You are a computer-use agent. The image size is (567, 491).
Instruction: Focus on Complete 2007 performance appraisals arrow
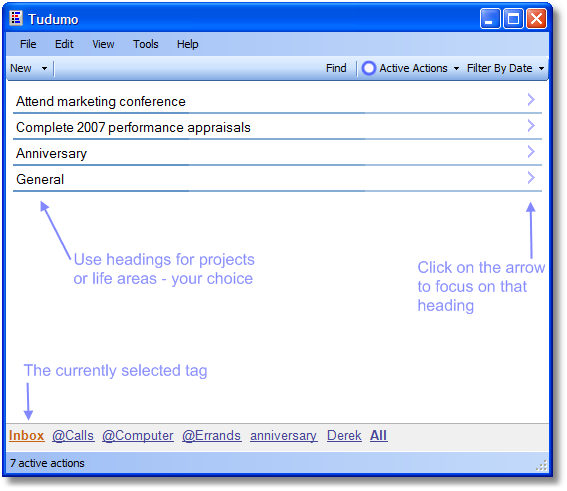pos(530,126)
